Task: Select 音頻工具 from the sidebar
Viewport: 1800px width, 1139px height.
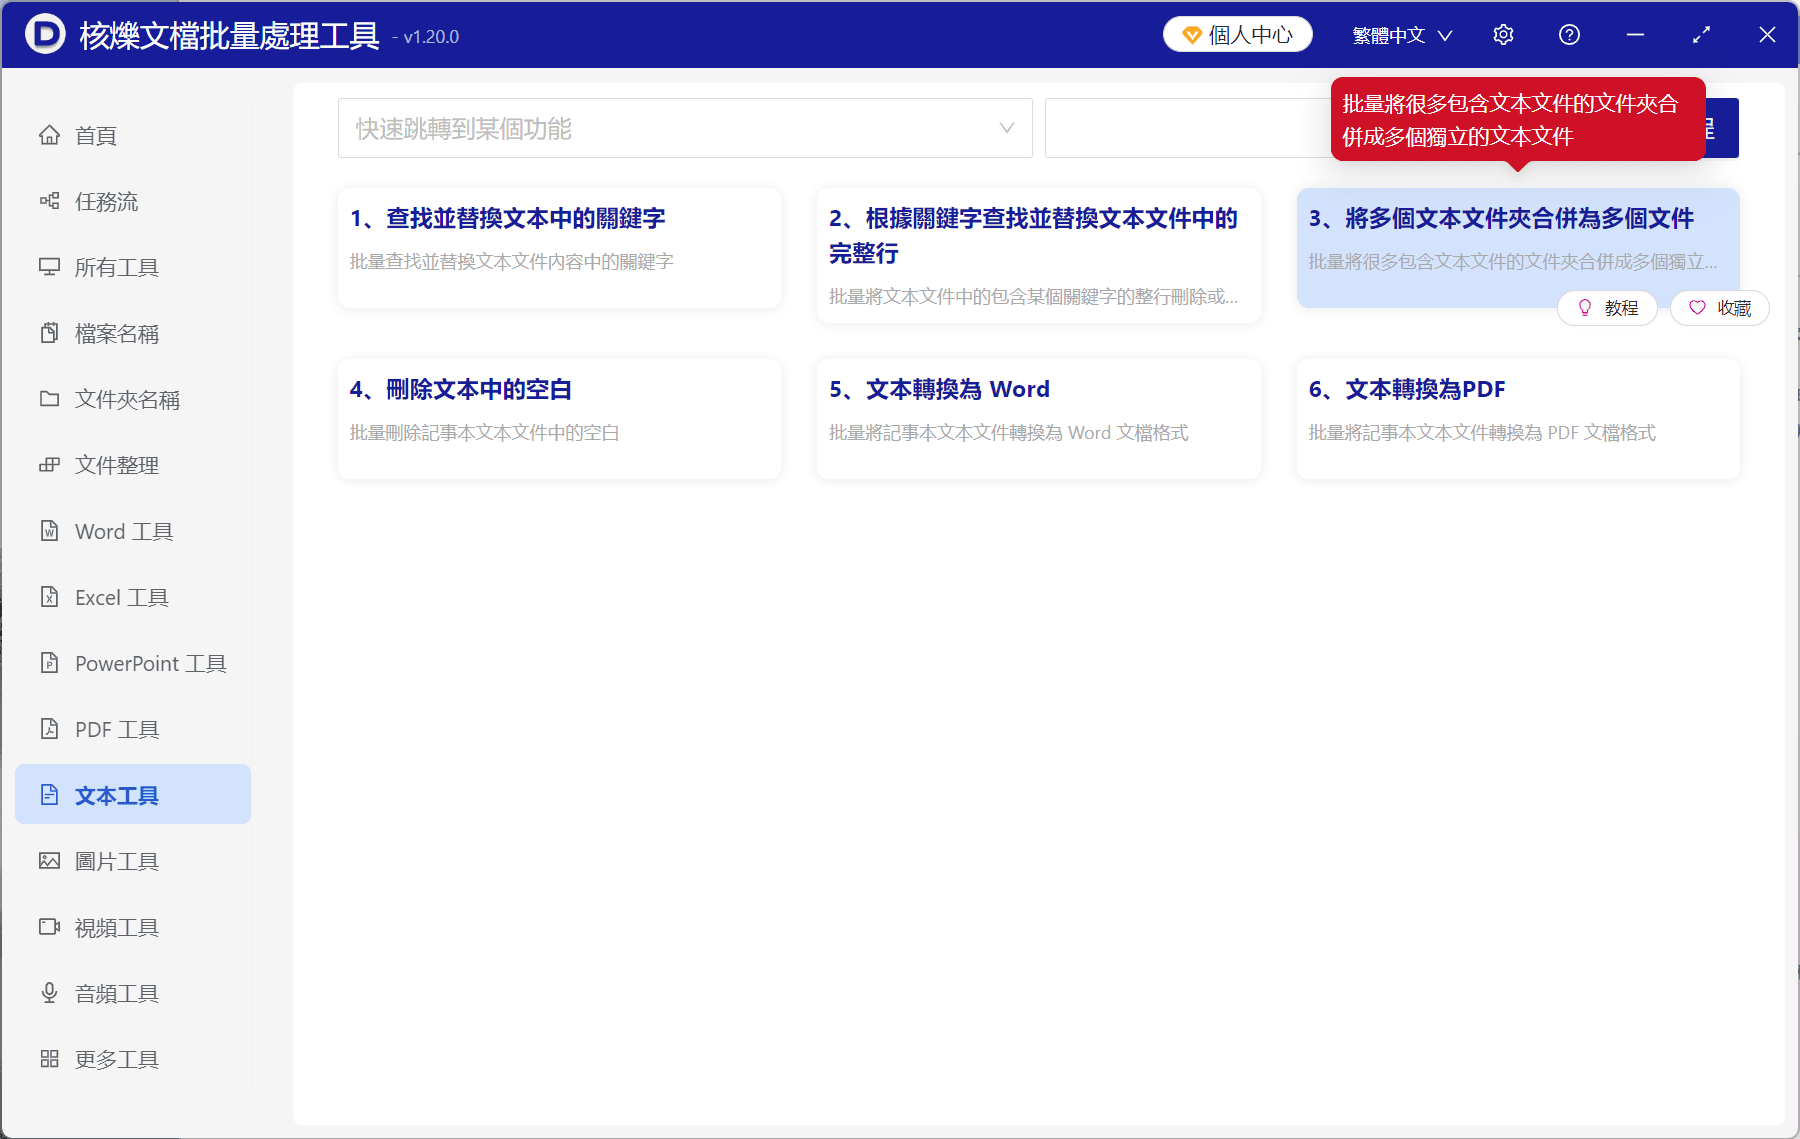Action: coord(116,992)
